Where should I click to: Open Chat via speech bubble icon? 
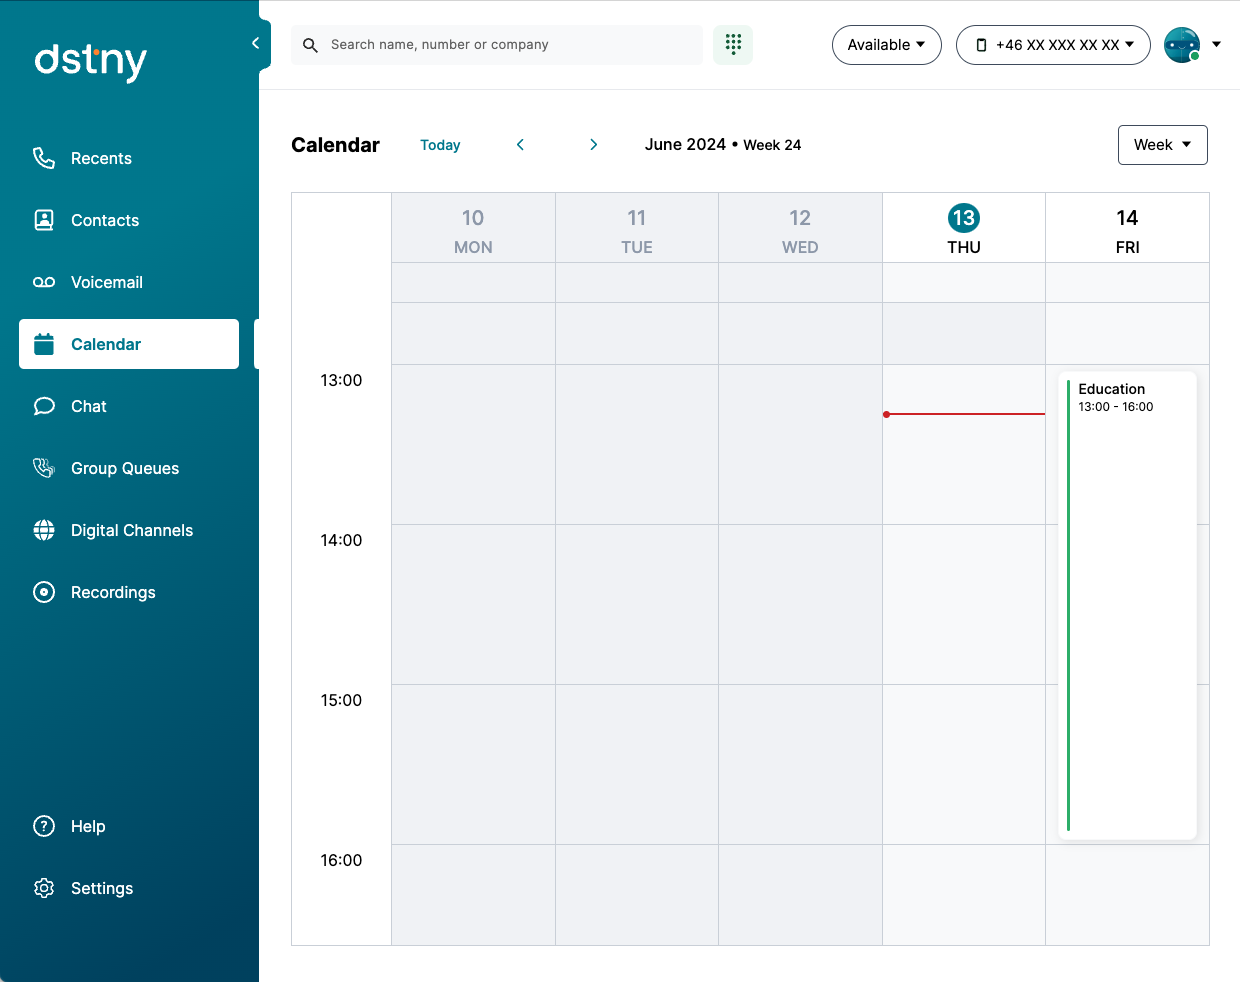click(x=44, y=406)
